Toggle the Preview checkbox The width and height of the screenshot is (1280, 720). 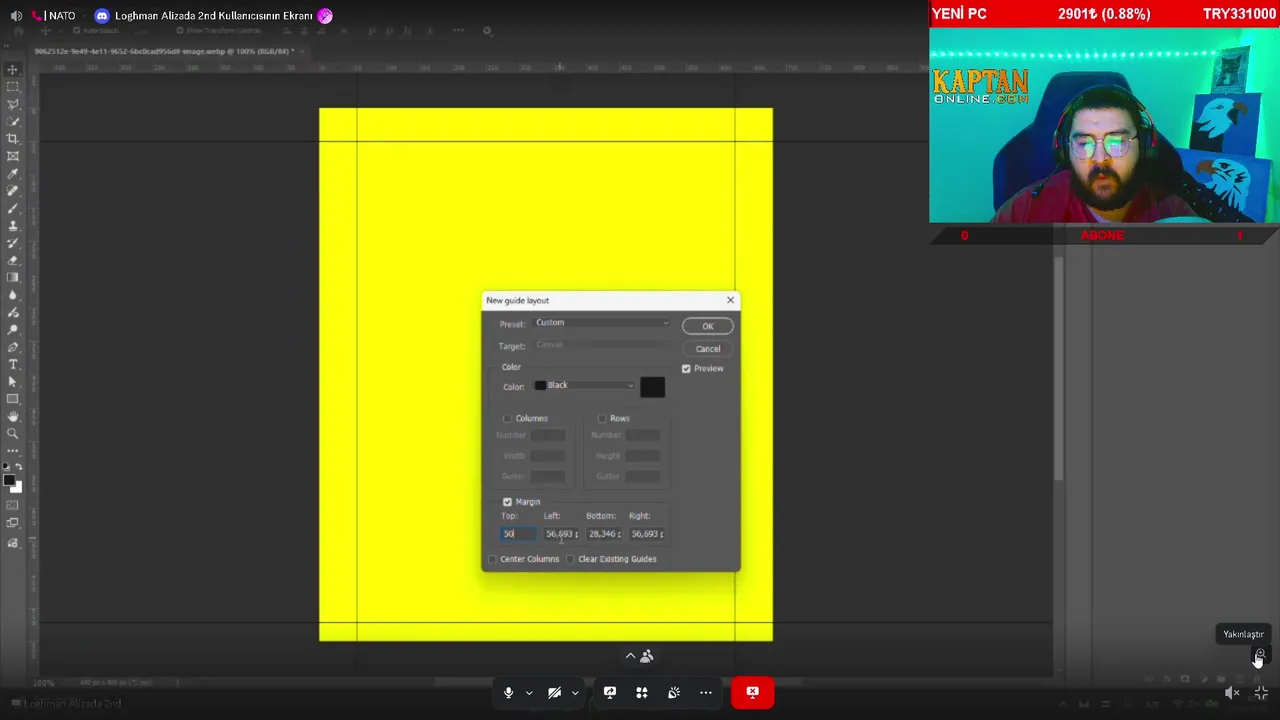[x=686, y=369]
